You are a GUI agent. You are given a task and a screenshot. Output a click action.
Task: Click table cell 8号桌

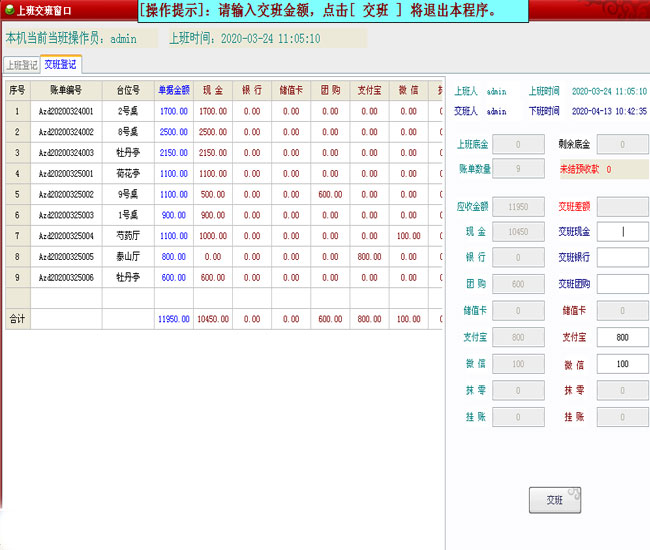(128, 132)
